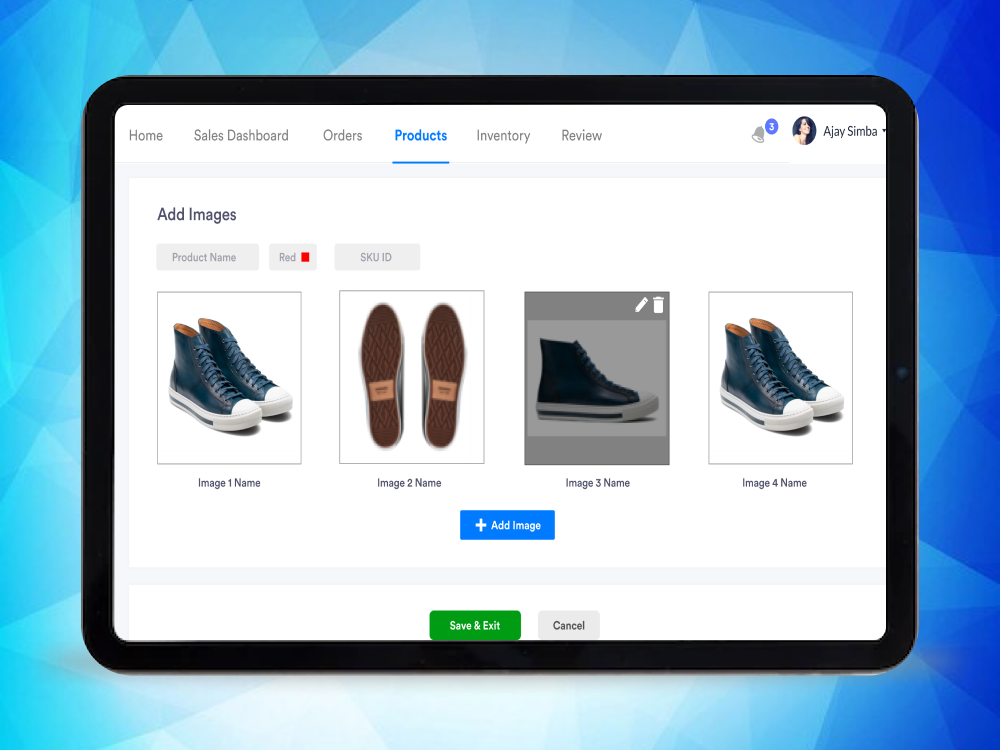
Task: Click the pencil edit icon on Image 3
Action: coord(641,305)
